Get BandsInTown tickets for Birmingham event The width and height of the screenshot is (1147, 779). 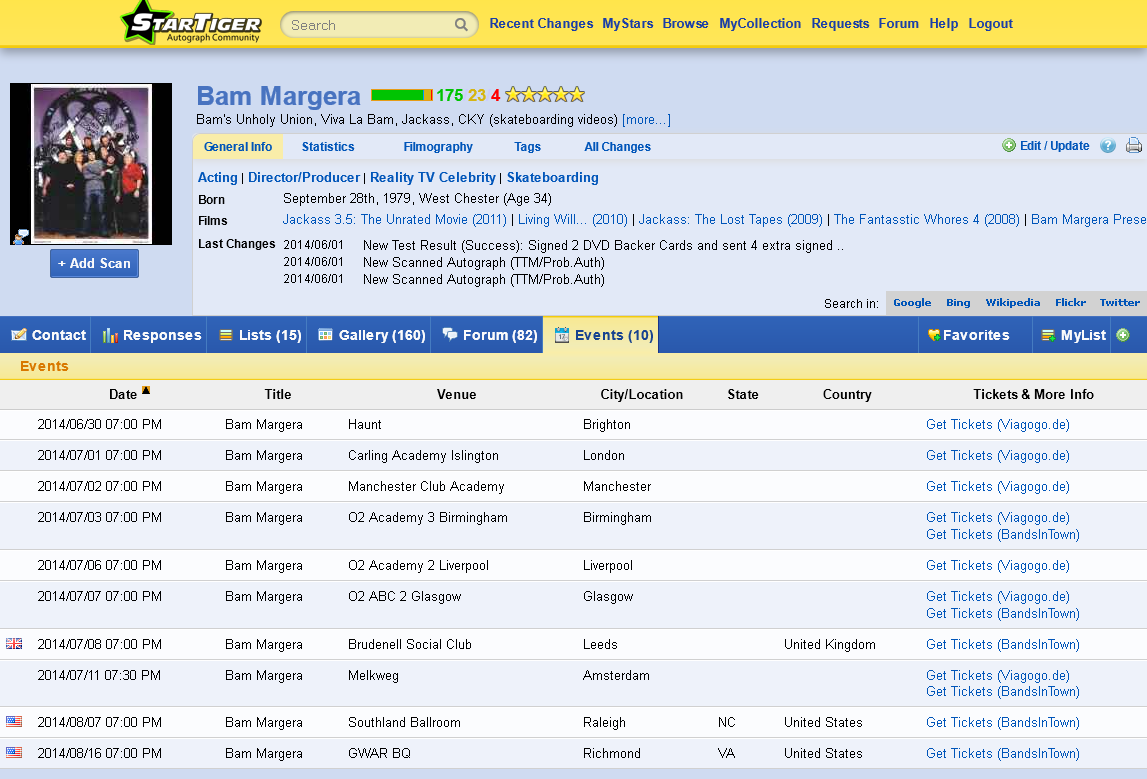1003,535
